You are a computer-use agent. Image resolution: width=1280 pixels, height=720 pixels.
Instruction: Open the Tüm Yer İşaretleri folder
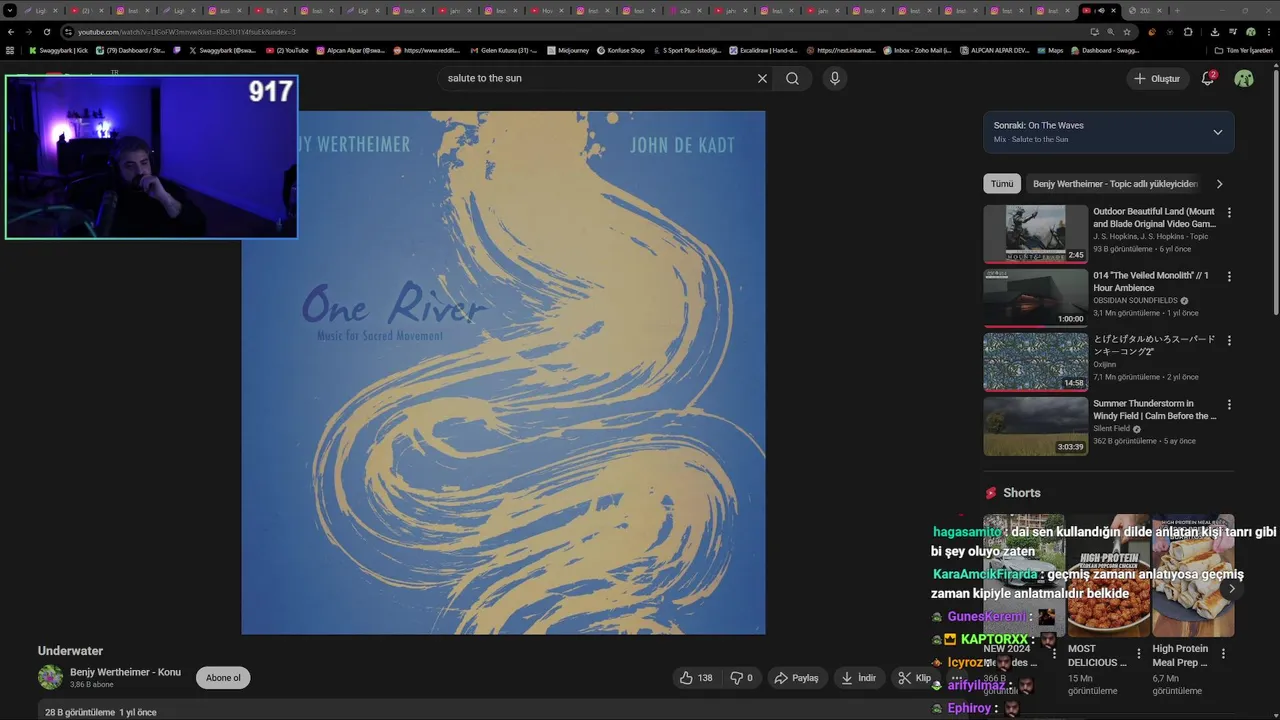click(1243, 50)
